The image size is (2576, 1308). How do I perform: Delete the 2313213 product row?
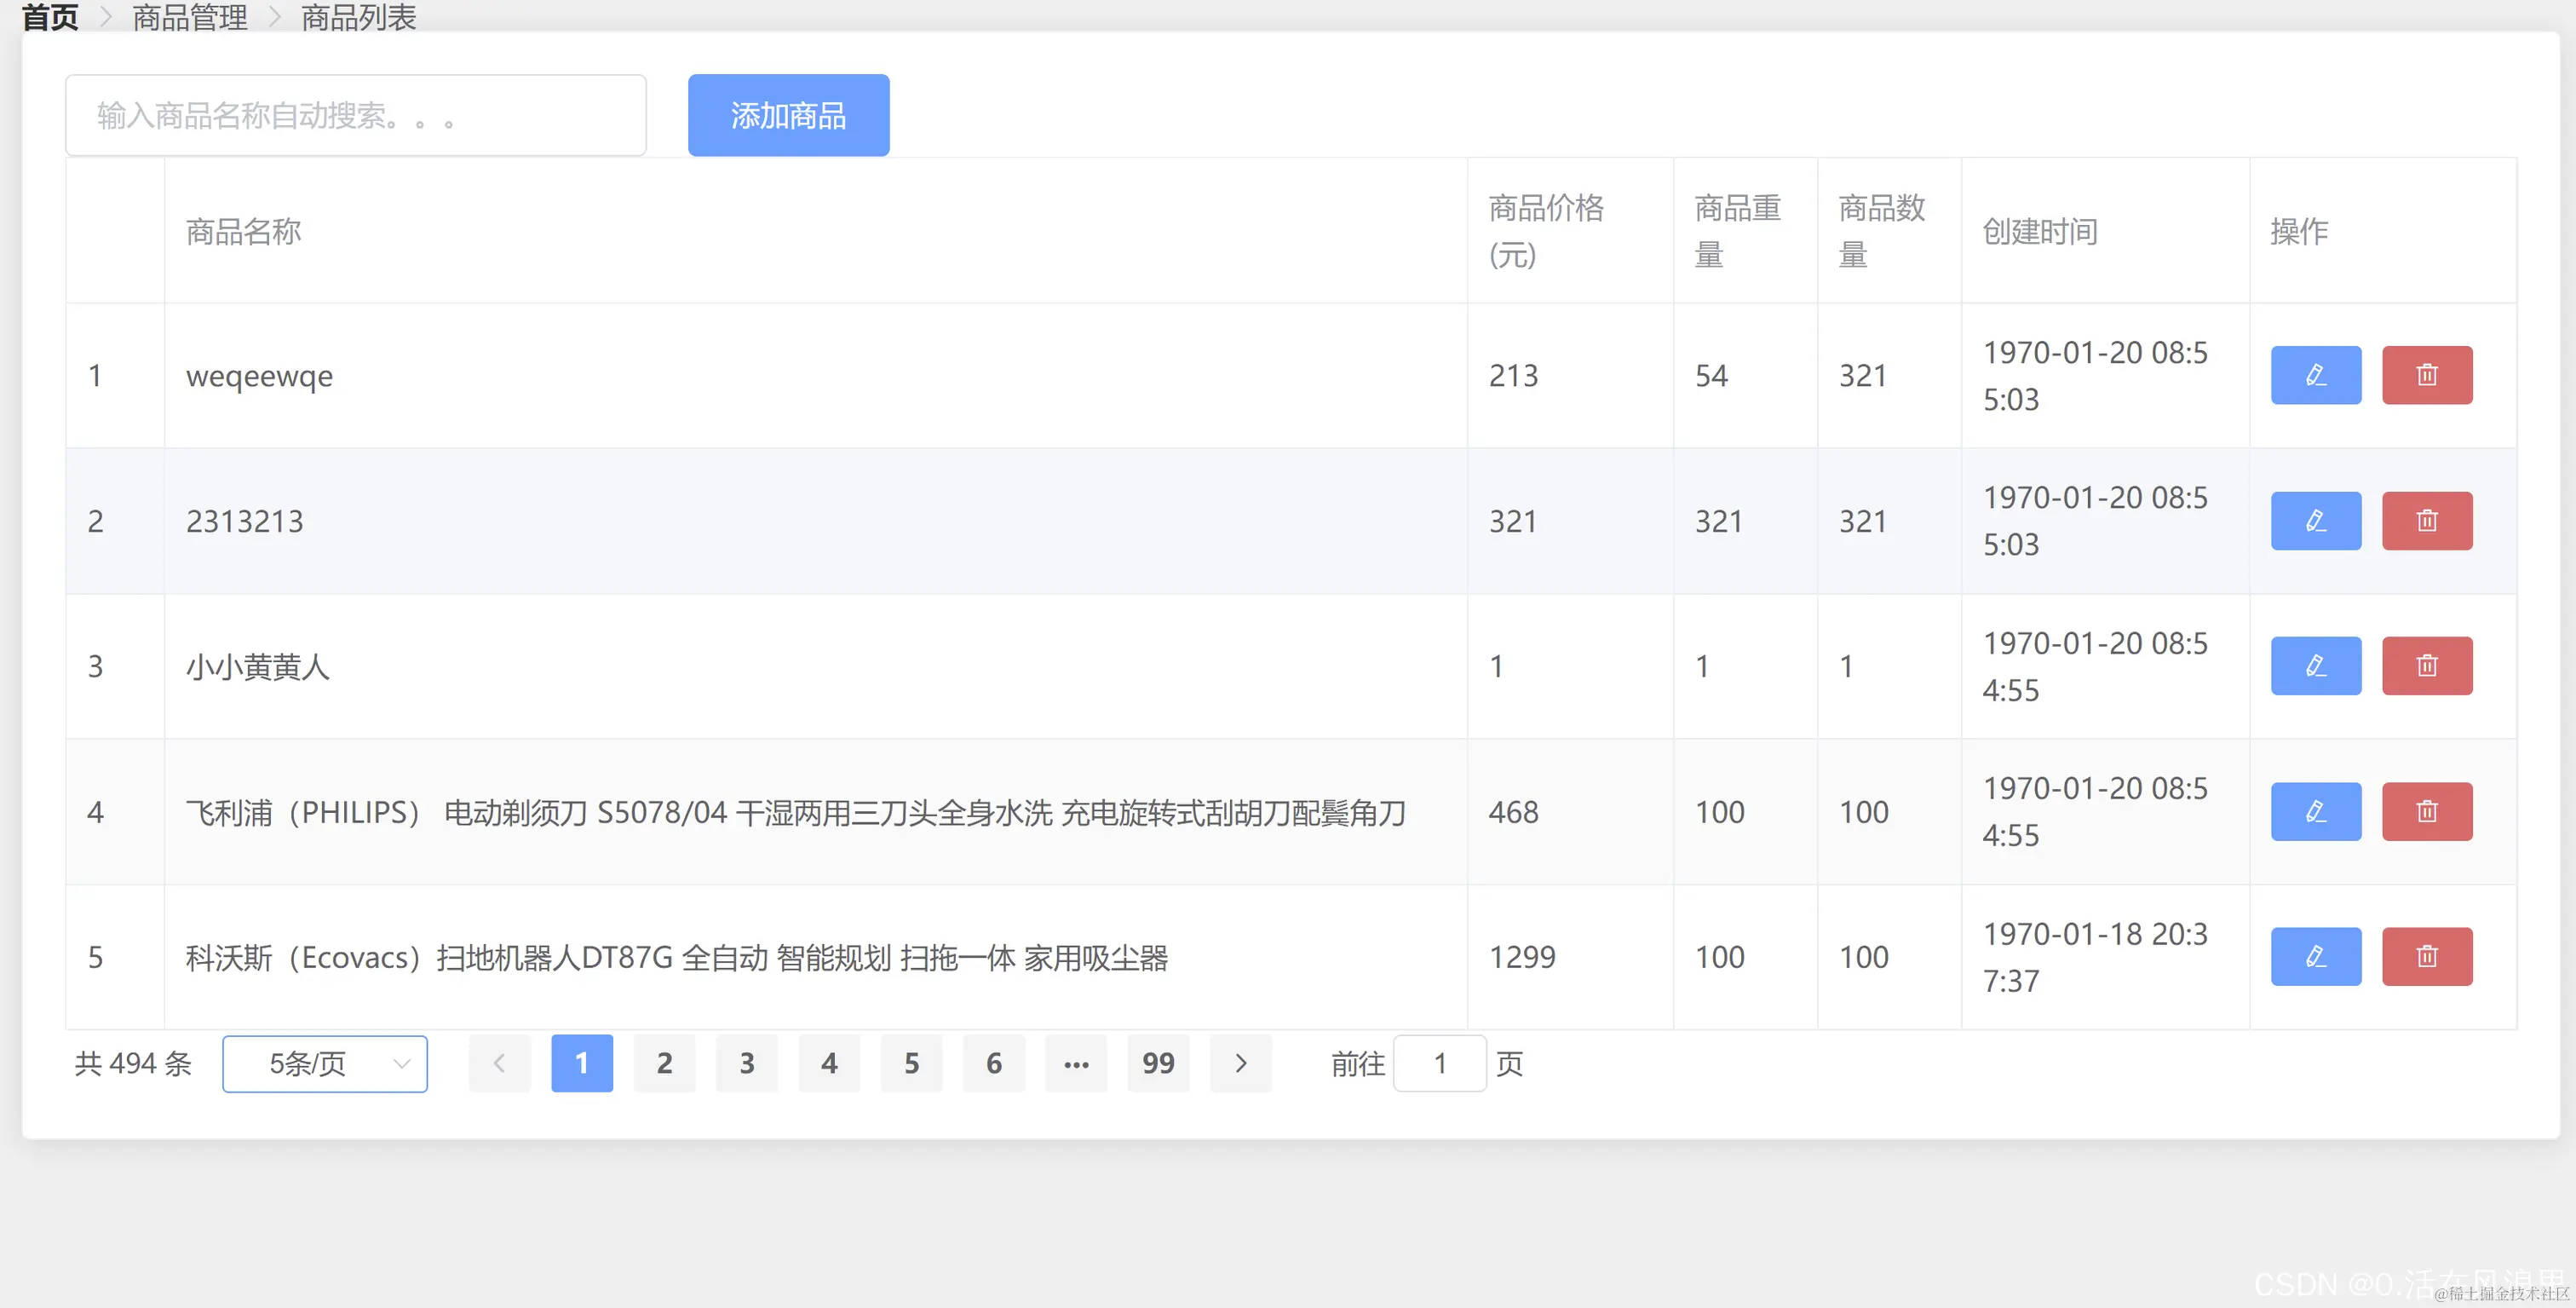pyautogui.click(x=2426, y=521)
